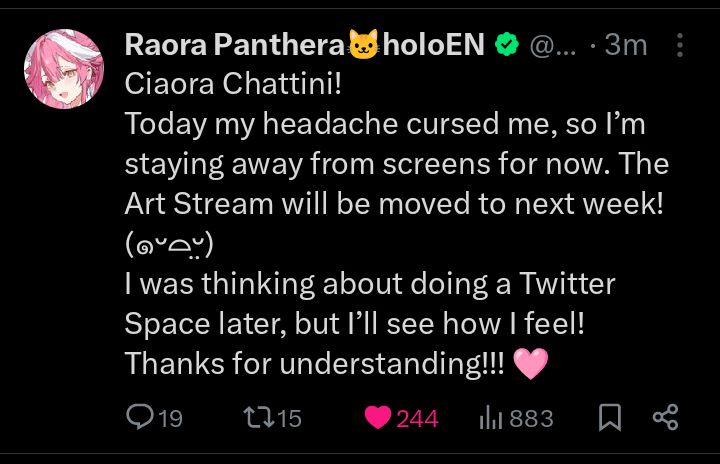
Task: Unlike the post via pink heart
Action: click(377, 418)
